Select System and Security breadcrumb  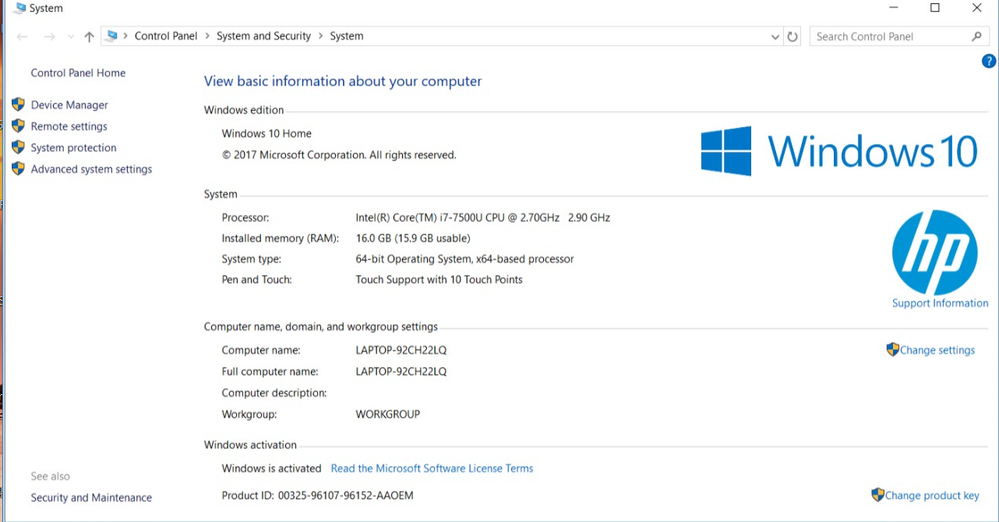264,36
